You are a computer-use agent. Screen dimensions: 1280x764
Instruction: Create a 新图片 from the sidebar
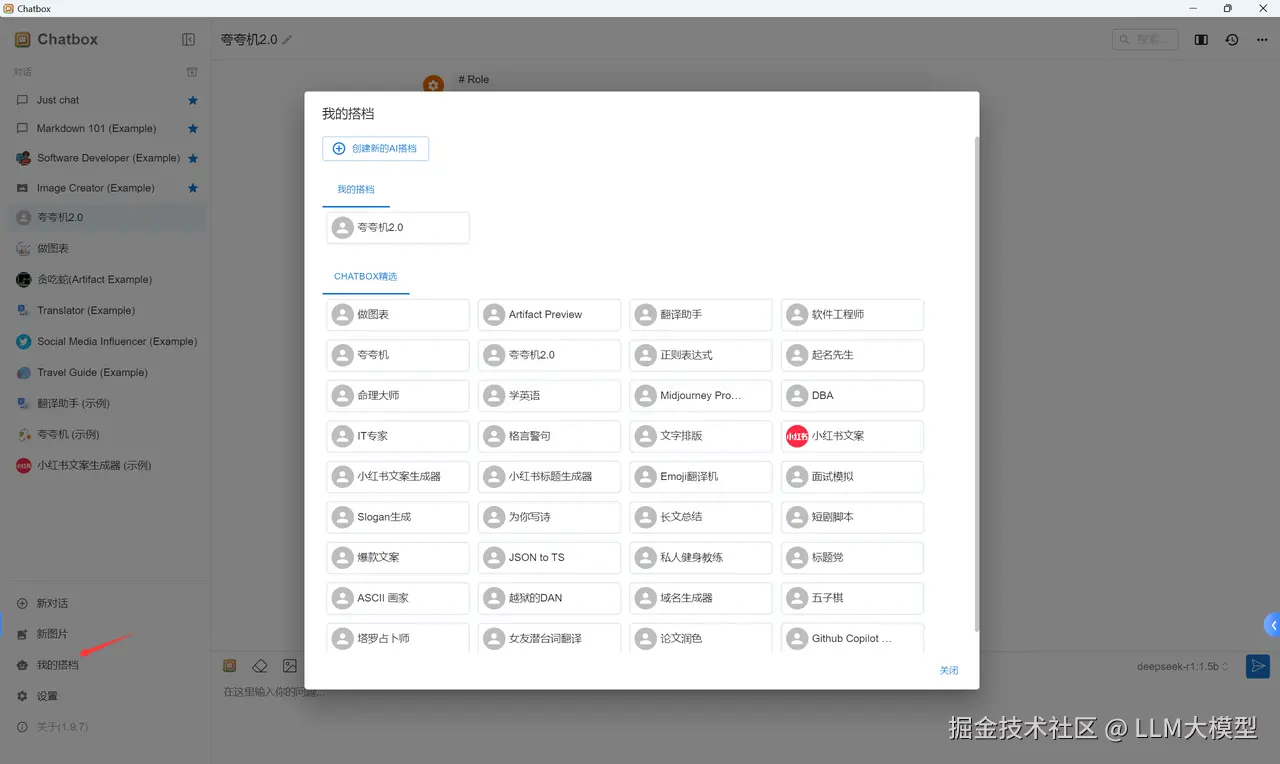(106, 634)
